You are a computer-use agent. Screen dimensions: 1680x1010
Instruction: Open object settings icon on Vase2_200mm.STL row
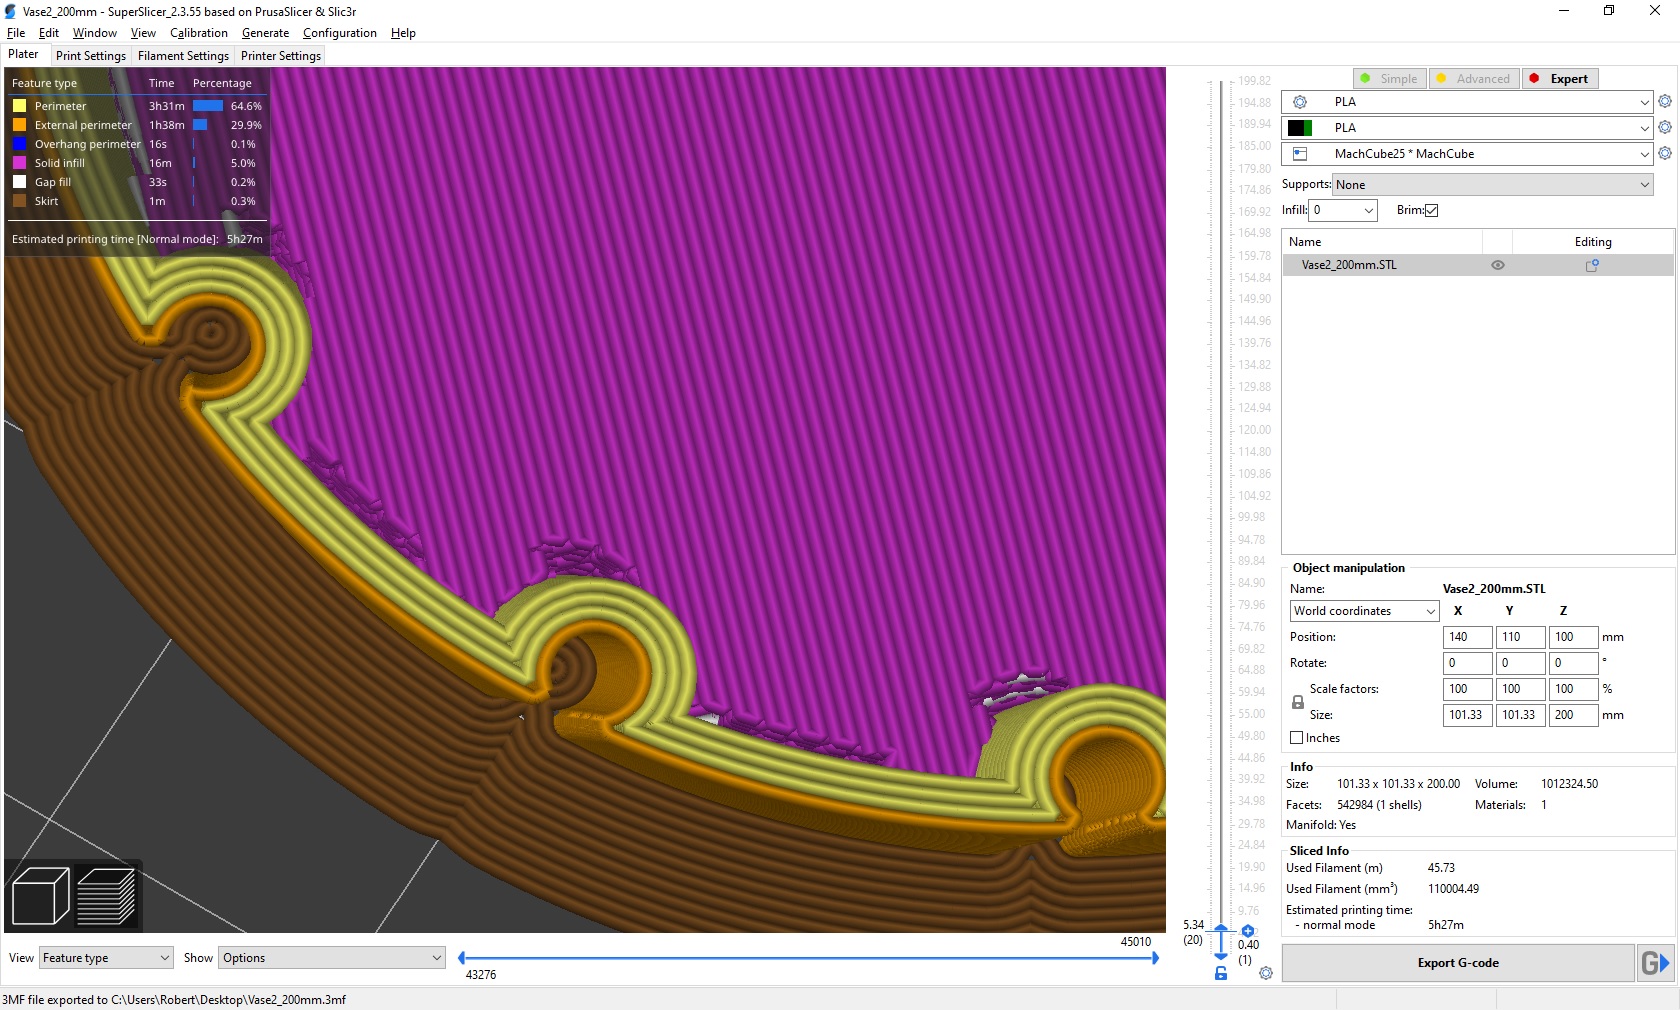click(x=1593, y=265)
